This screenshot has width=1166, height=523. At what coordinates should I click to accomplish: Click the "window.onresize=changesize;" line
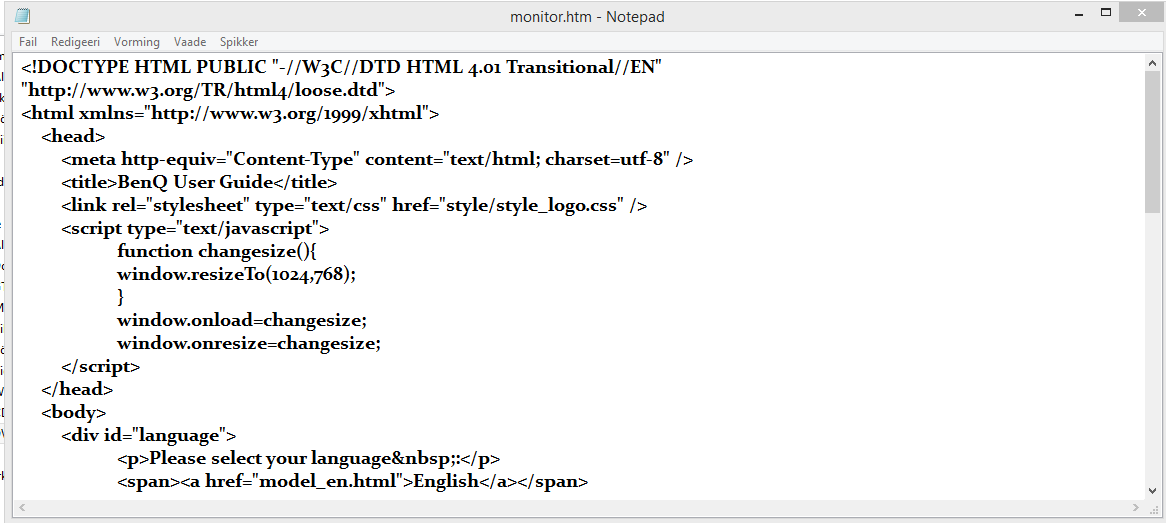tap(248, 343)
